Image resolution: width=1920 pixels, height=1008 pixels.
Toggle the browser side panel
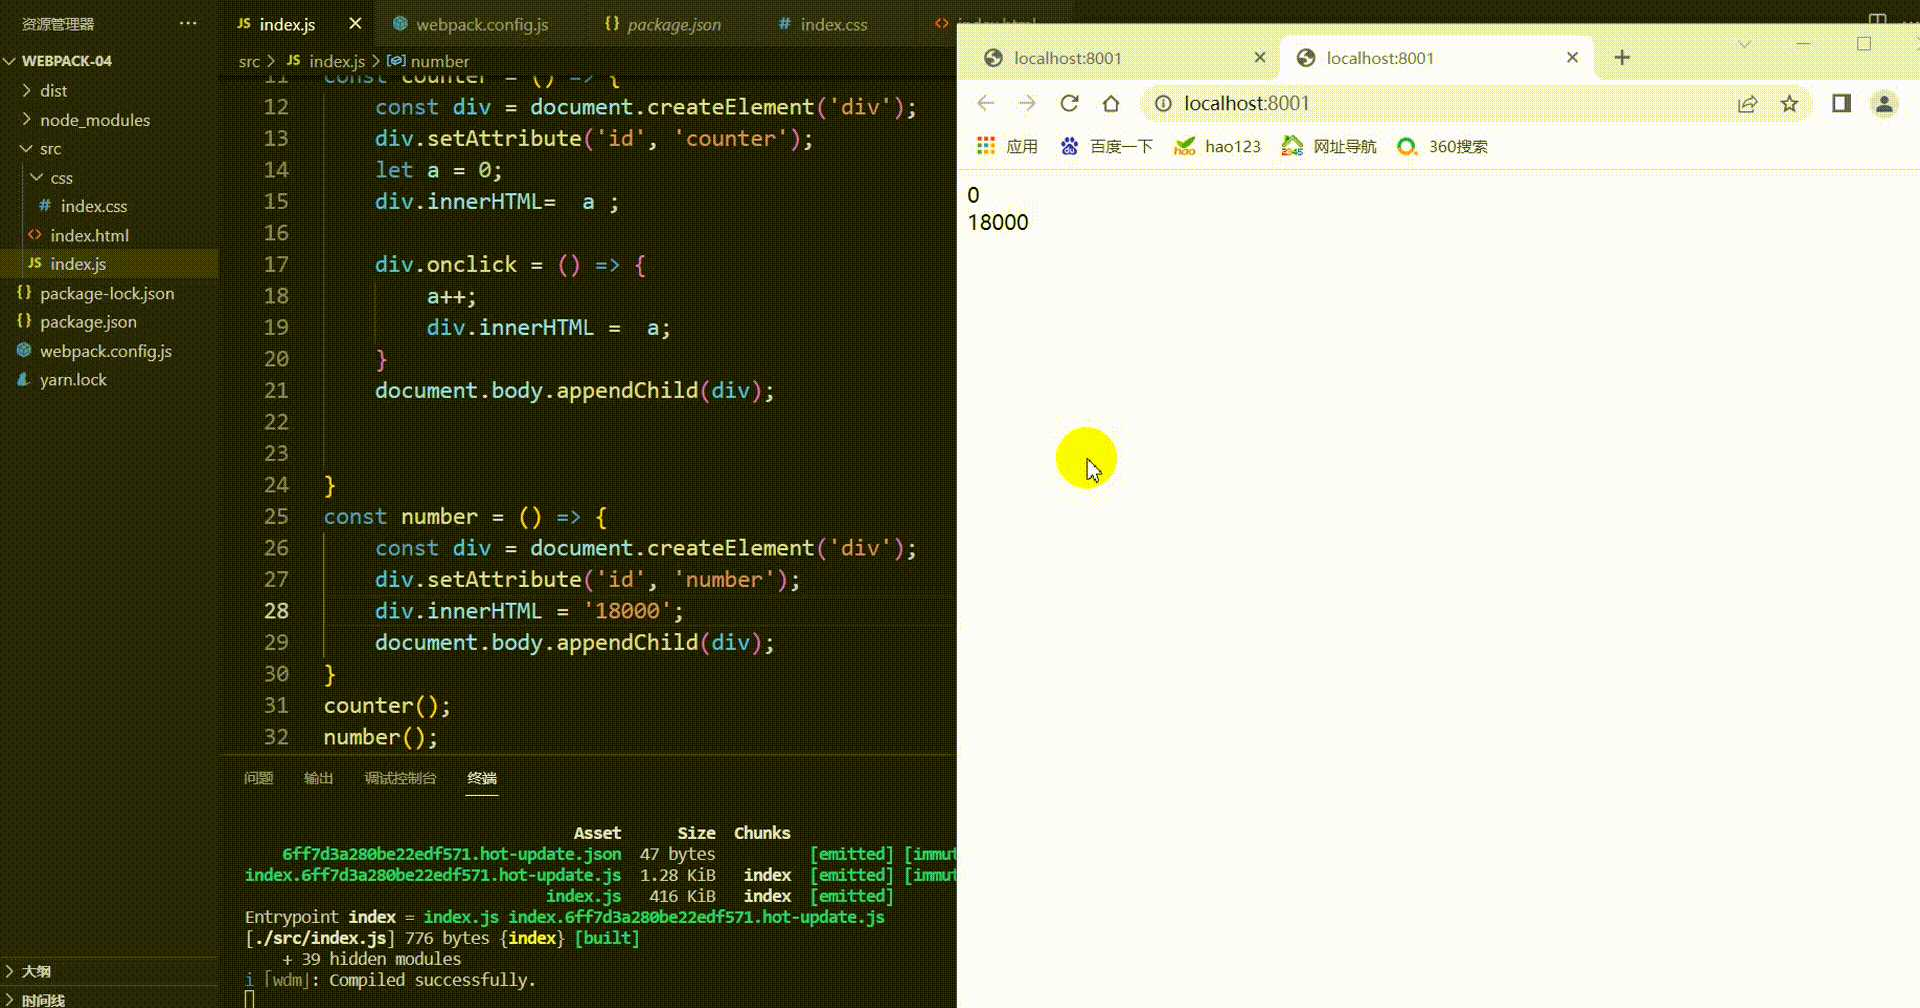coord(1841,103)
